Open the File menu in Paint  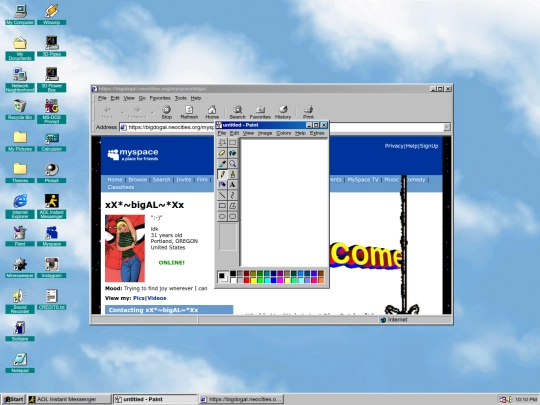tap(222, 133)
